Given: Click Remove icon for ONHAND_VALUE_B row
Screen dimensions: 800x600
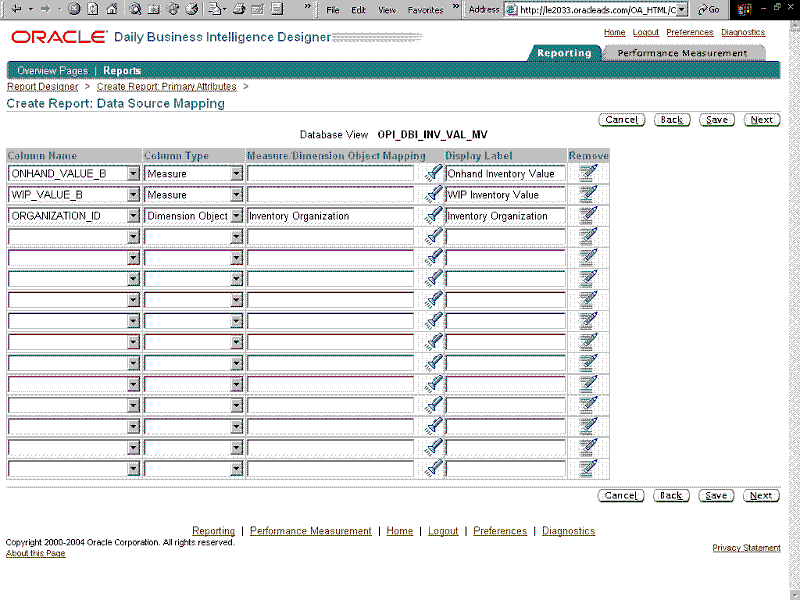Looking at the screenshot, I should coord(588,173).
